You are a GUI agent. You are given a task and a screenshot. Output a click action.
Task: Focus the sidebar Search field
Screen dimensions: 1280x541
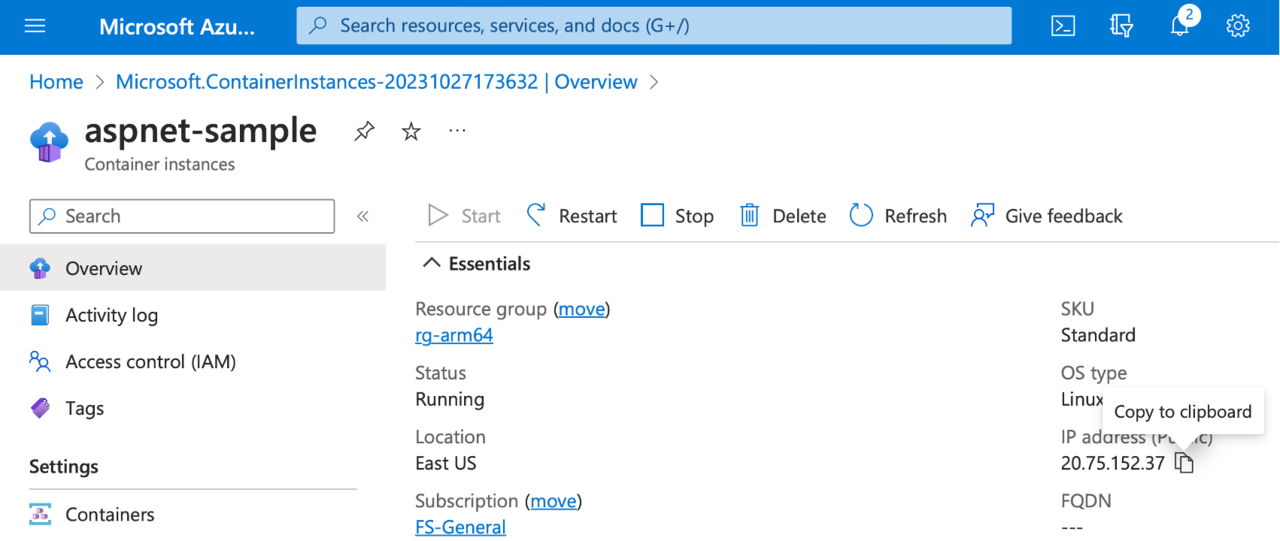tap(182, 216)
